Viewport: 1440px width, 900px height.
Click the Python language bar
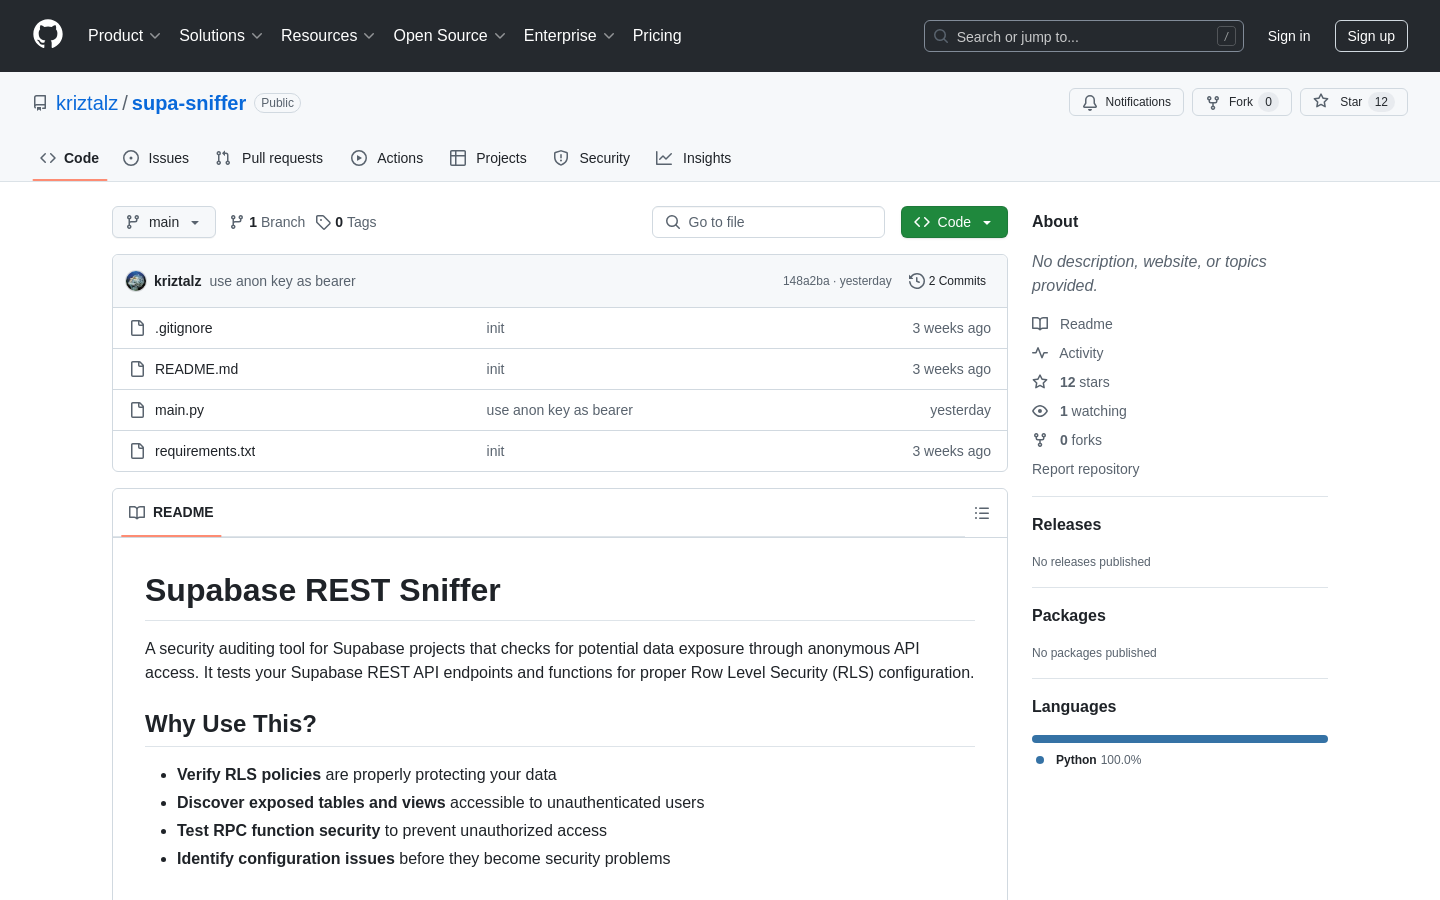[1180, 739]
